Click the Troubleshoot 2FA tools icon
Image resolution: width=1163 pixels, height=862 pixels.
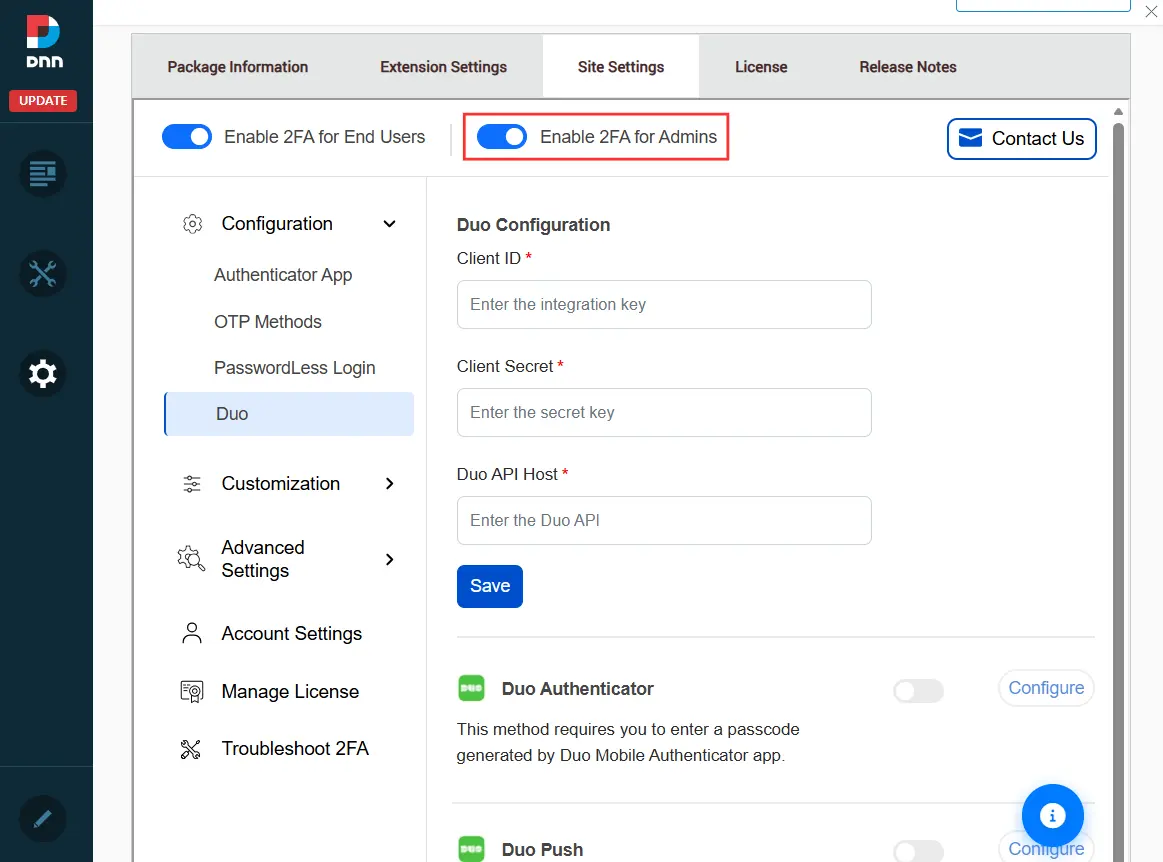(x=191, y=749)
